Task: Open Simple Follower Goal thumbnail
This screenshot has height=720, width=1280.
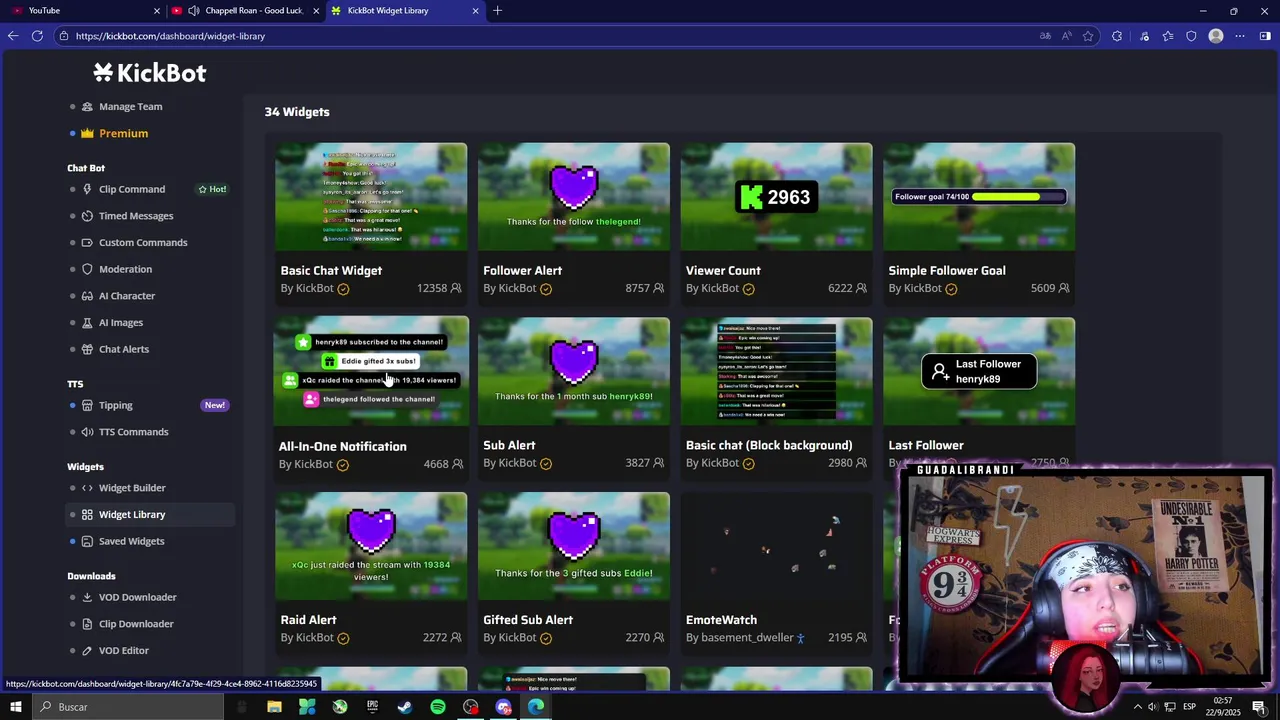Action: click(x=979, y=197)
